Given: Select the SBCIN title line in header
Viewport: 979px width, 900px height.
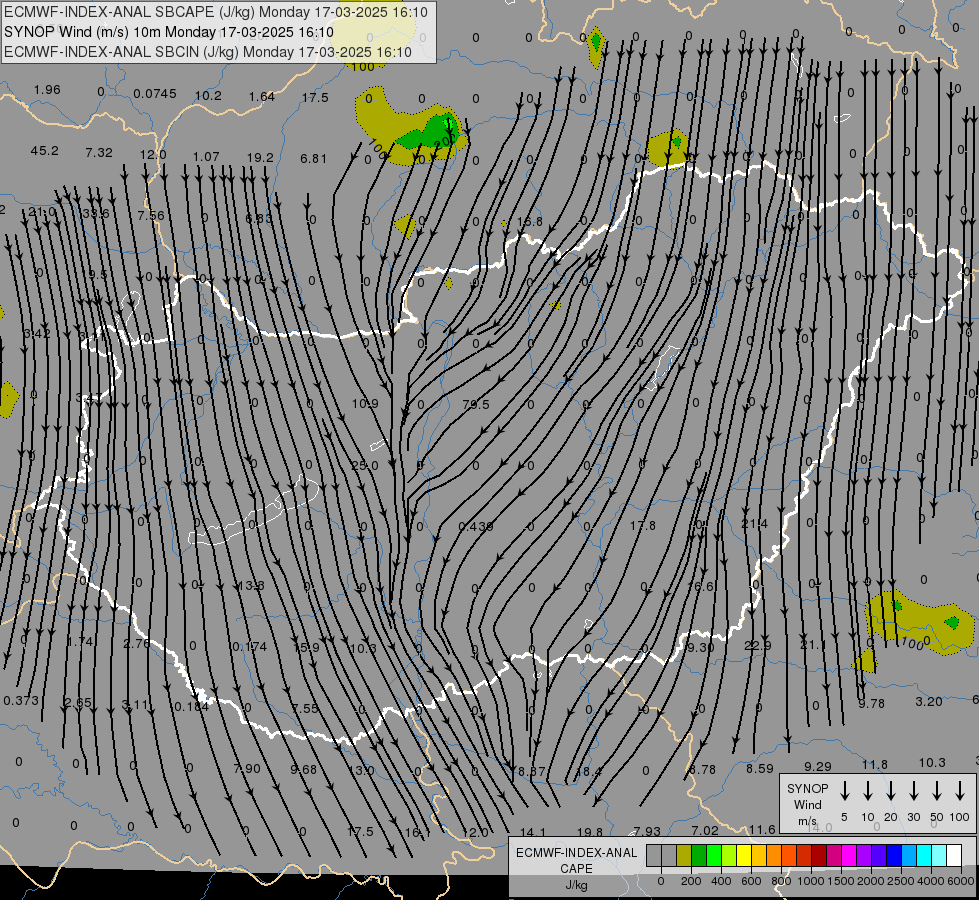Looking at the screenshot, I should (208, 52).
